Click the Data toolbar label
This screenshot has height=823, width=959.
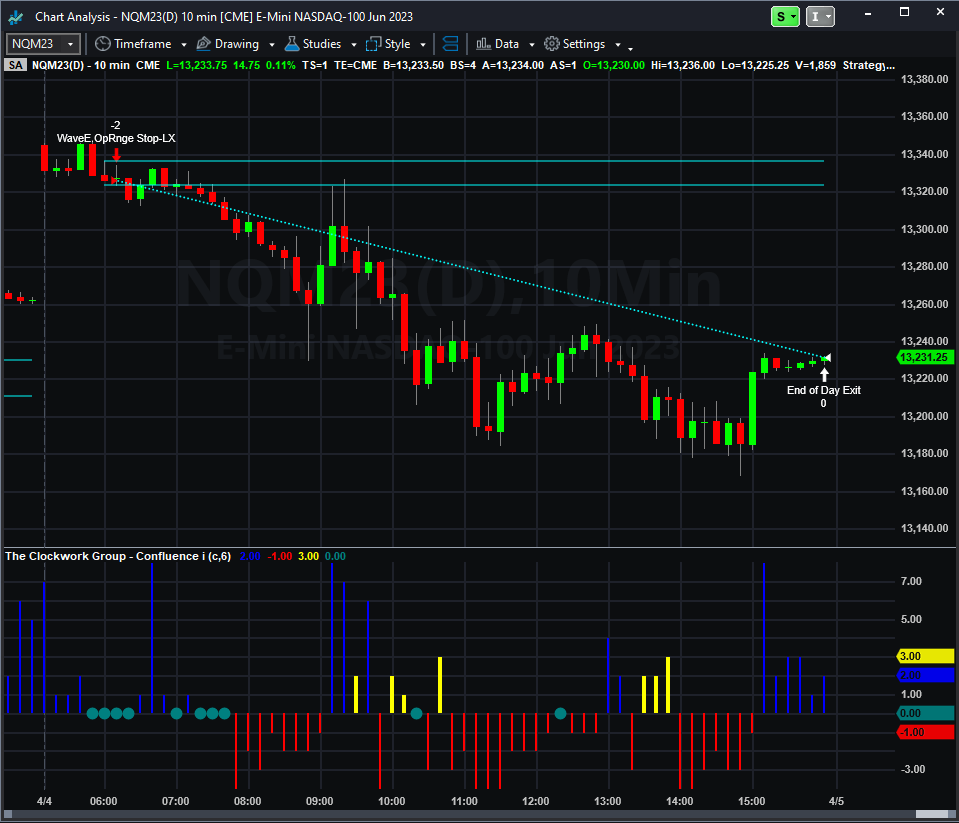[x=507, y=44]
